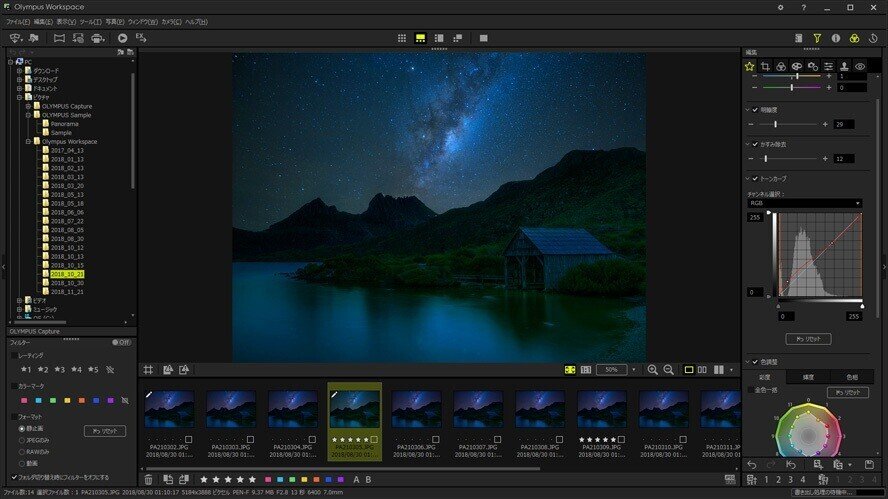This screenshot has width=888, height=499.
Task: Click the 明瞭度 value field showing 29
Action: tap(844, 124)
